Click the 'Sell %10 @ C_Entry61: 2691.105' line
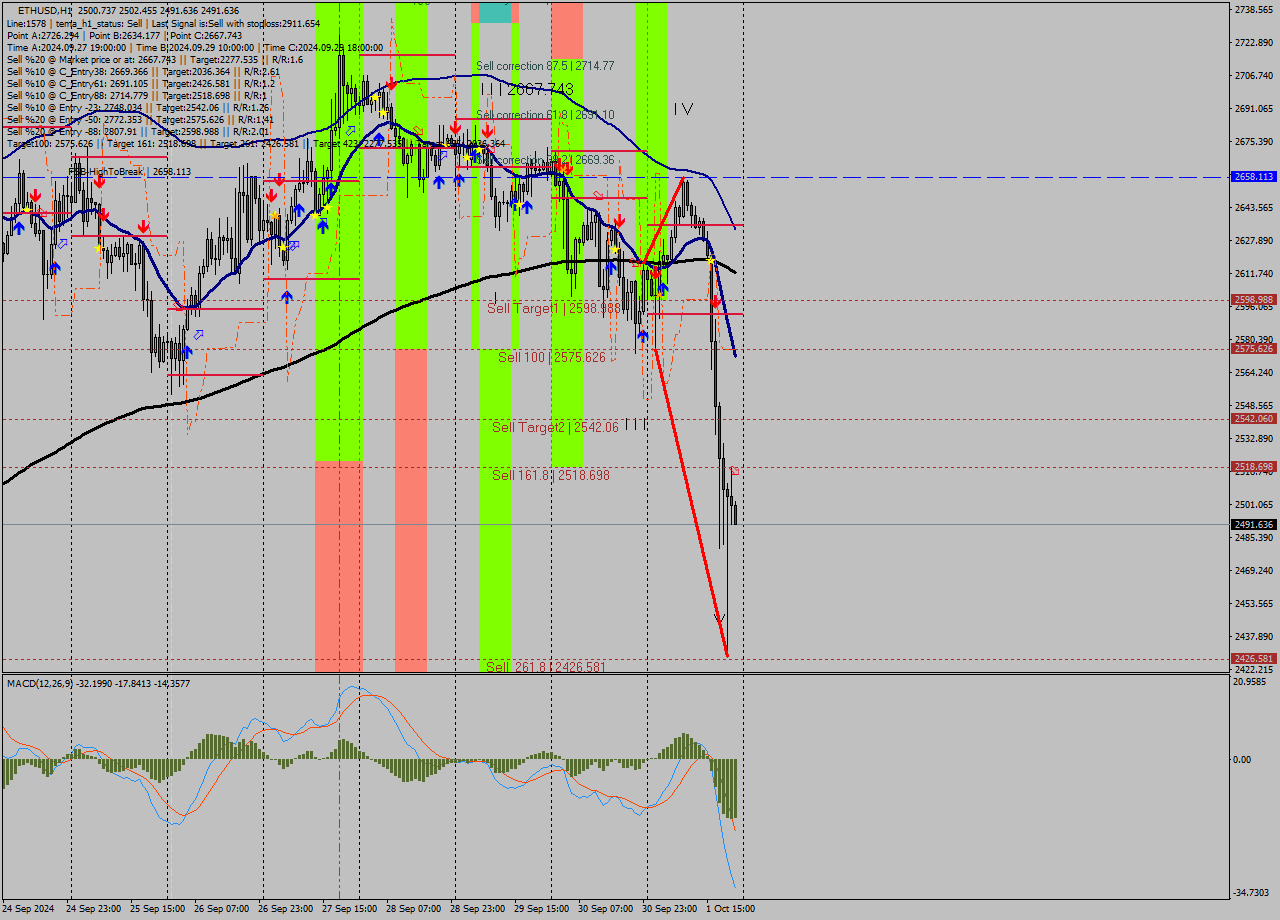 [x=140, y=83]
